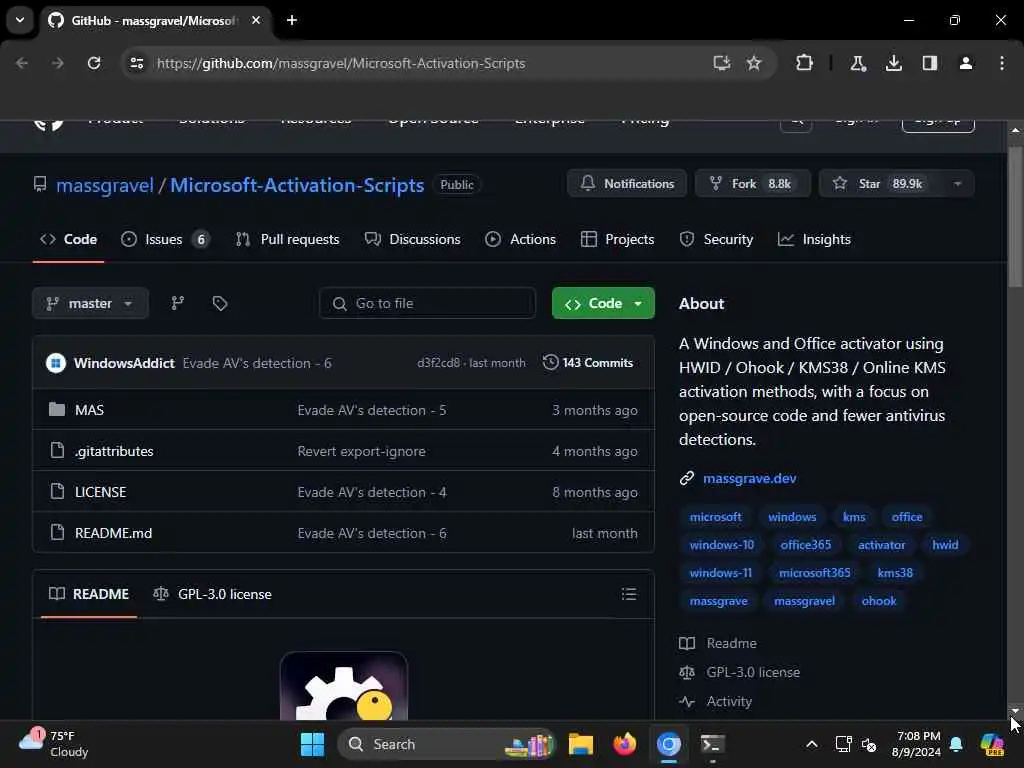
Task: Click the Notifications button
Action: tap(627, 184)
